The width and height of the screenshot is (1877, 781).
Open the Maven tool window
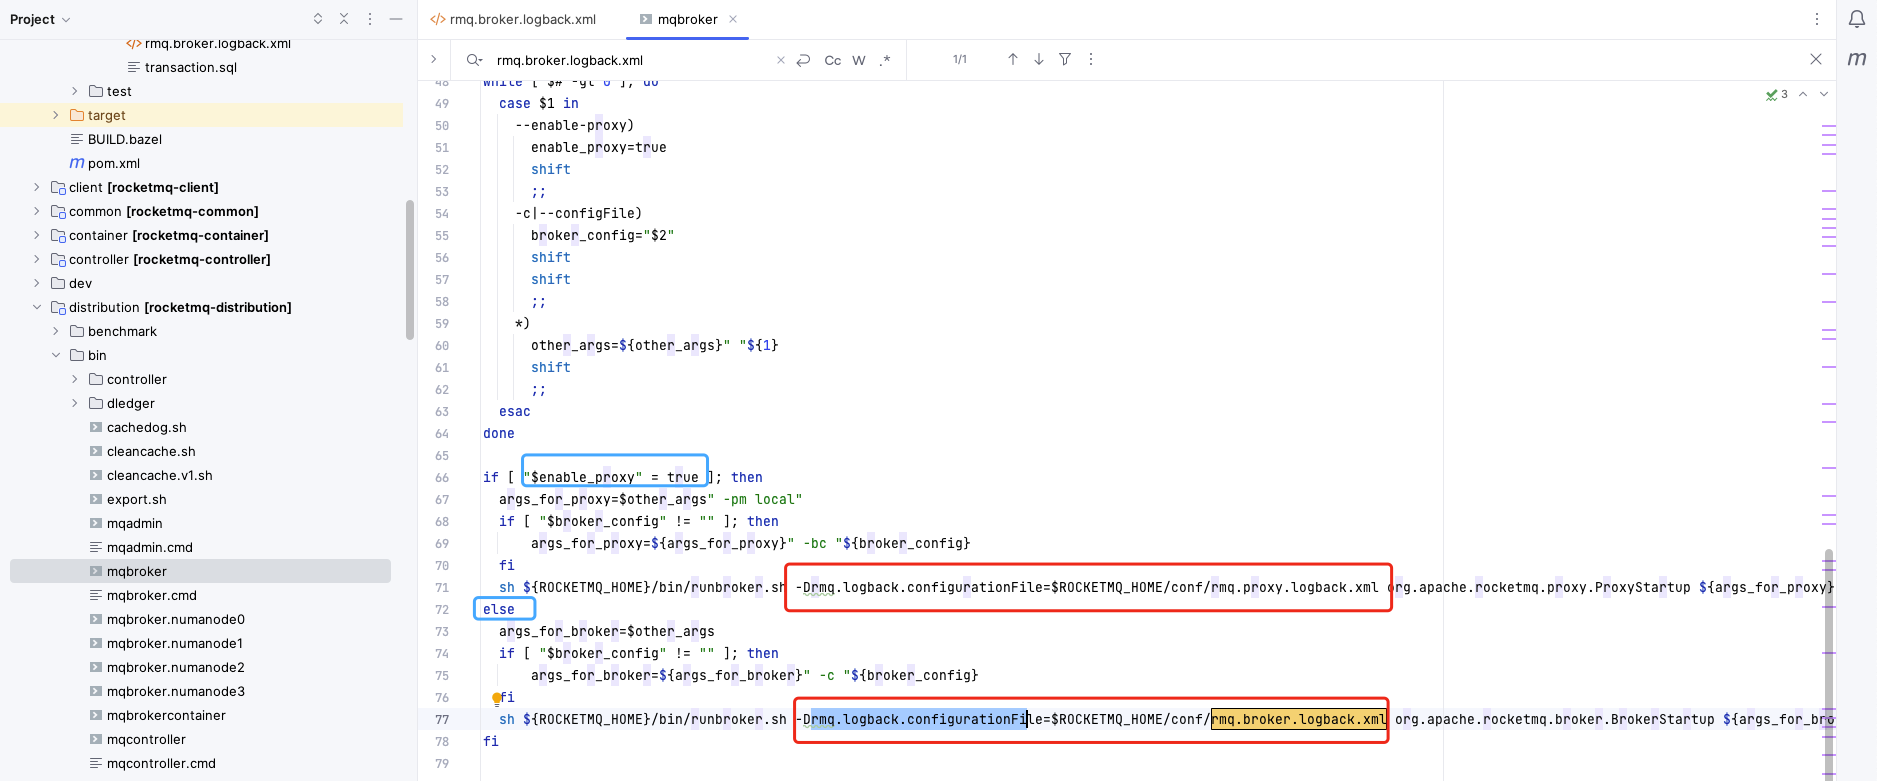pyautogui.click(x=1856, y=59)
